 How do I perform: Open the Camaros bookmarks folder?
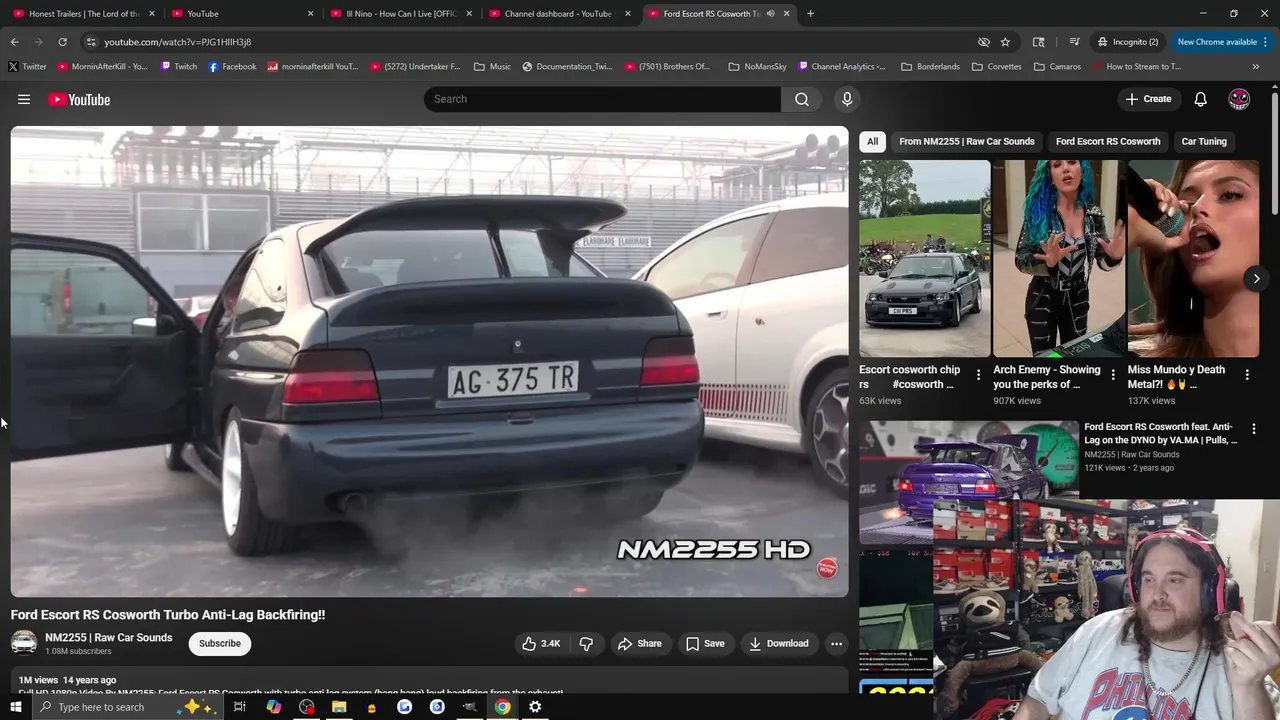point(1057,67)
